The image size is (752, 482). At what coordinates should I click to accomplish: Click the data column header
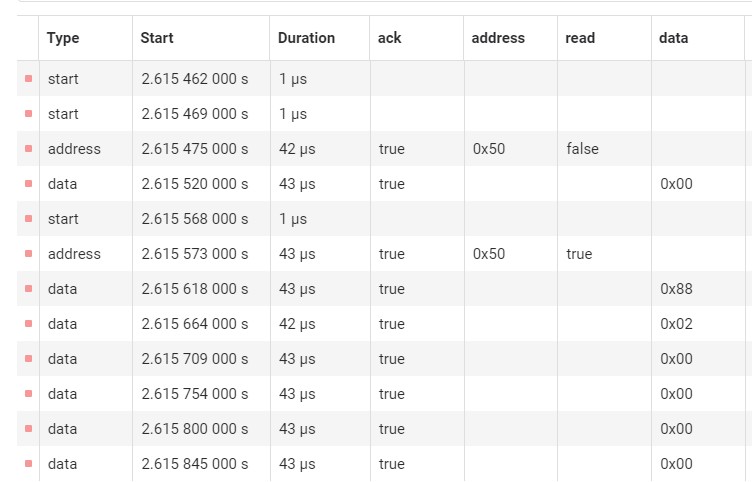click(673, 38)
